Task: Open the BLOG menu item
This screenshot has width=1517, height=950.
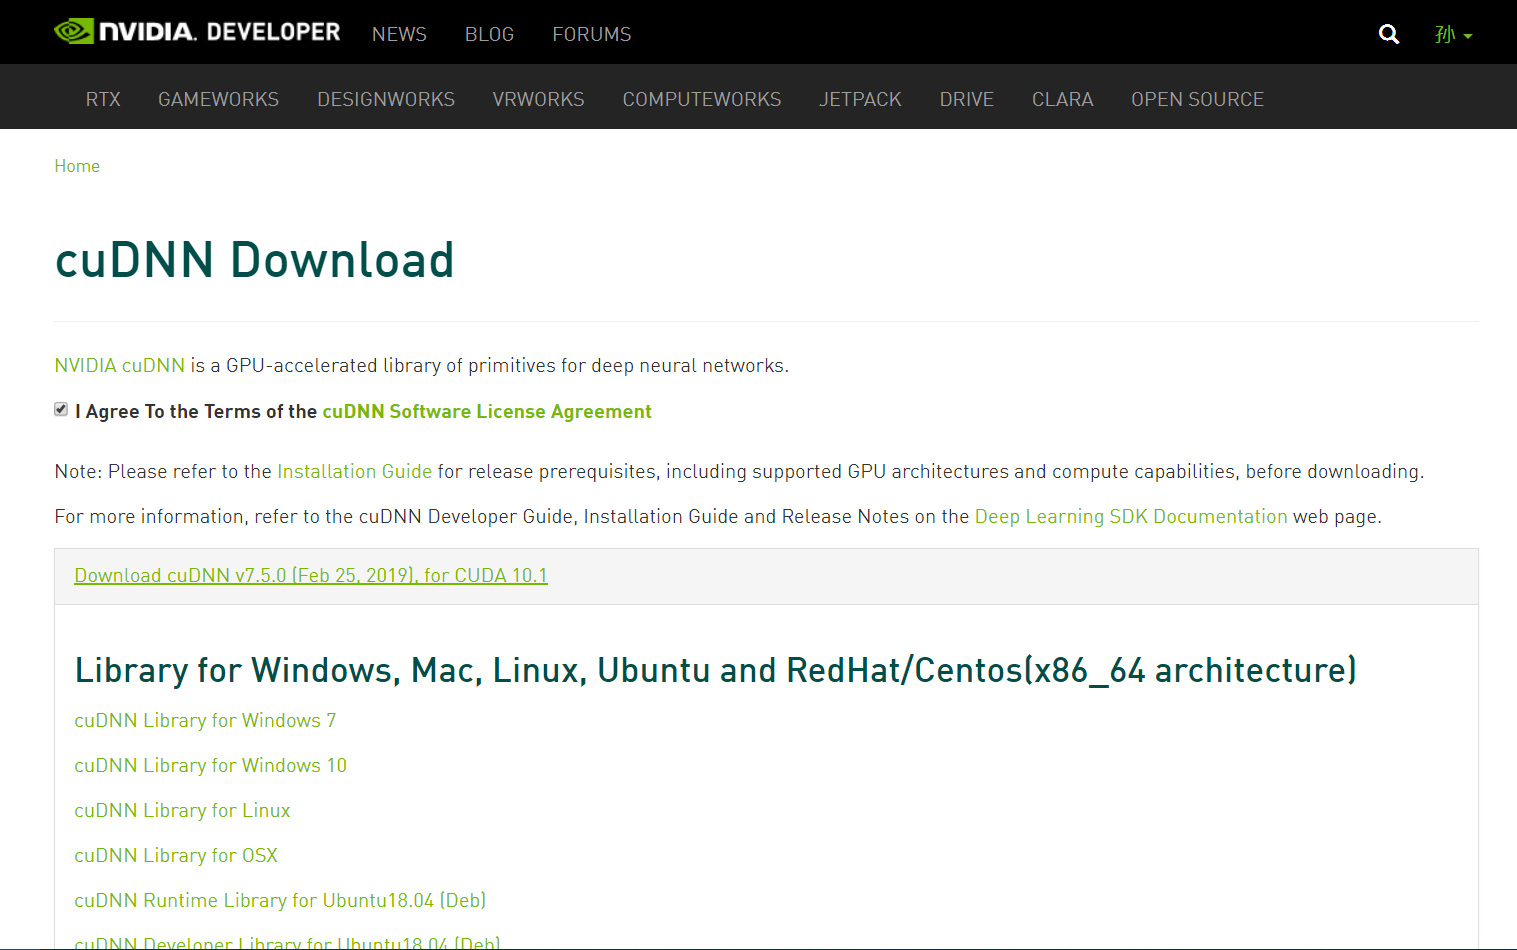Action: [489, 34]
